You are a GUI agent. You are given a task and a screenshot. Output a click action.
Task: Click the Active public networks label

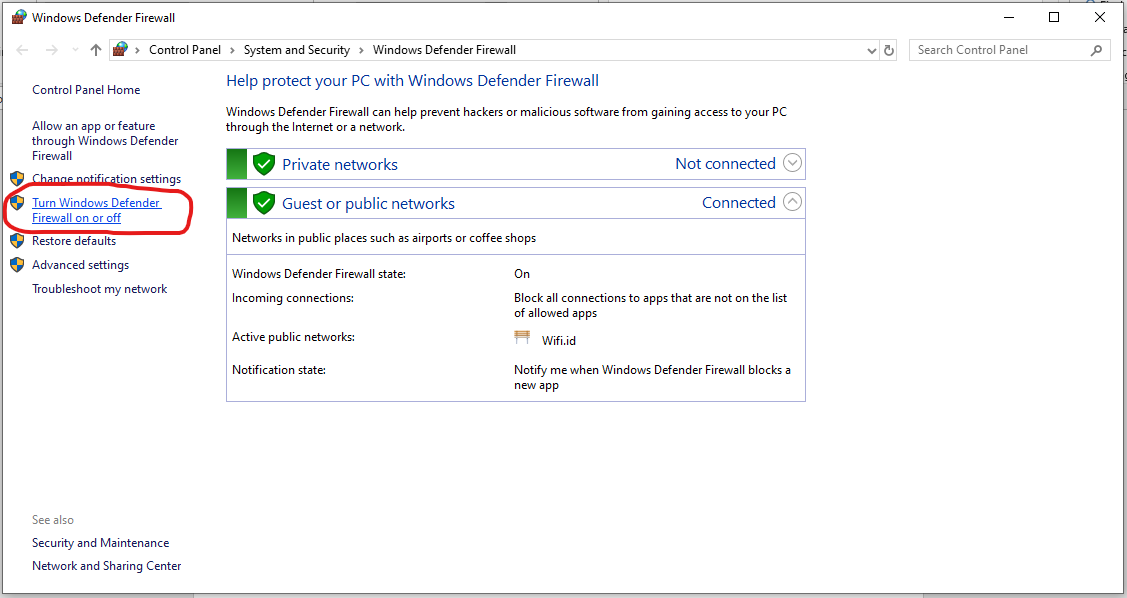[293, 336]
